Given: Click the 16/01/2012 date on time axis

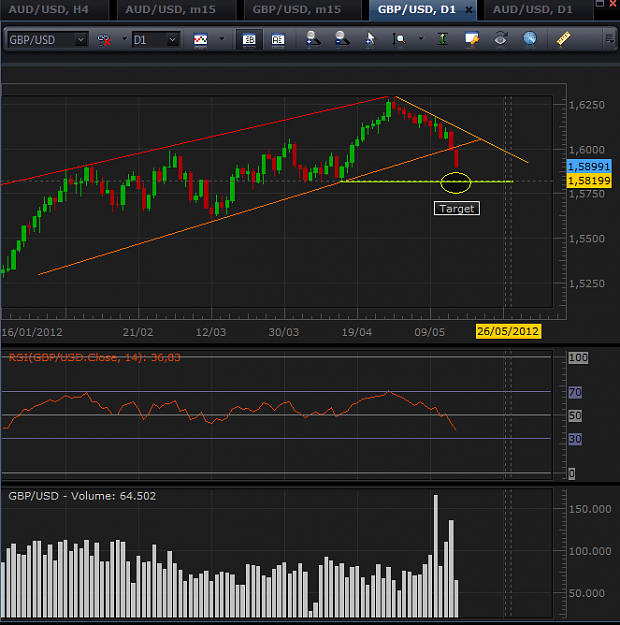Looking at the screenshot, I should [32, 332].
